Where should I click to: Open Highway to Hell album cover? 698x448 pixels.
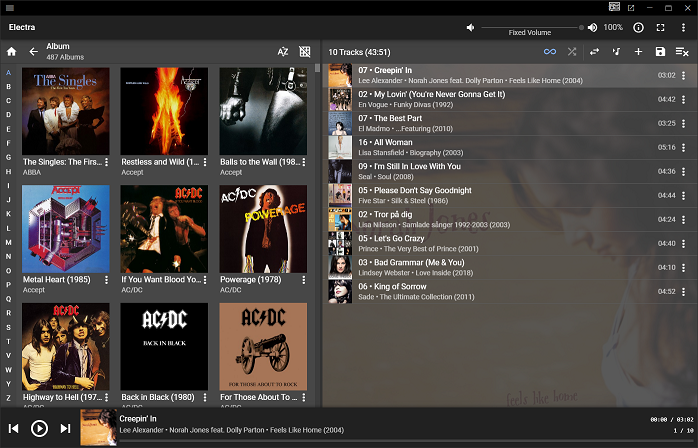[65, 346]
